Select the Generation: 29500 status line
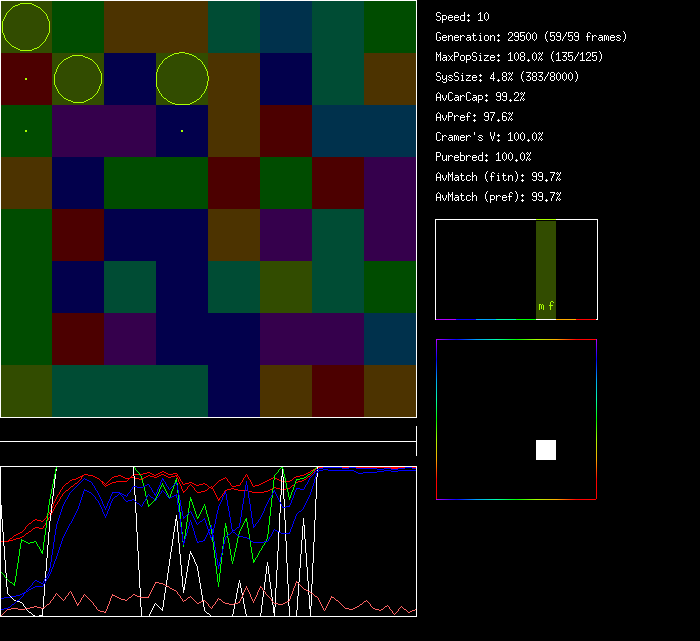Image resolution: width=700 pixels, height=641 pixels. 531,37
